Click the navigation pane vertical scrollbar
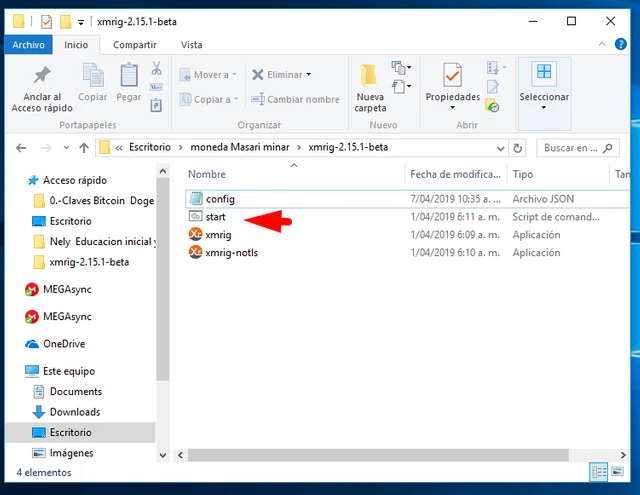640x495 pixels. click(162, 280)
